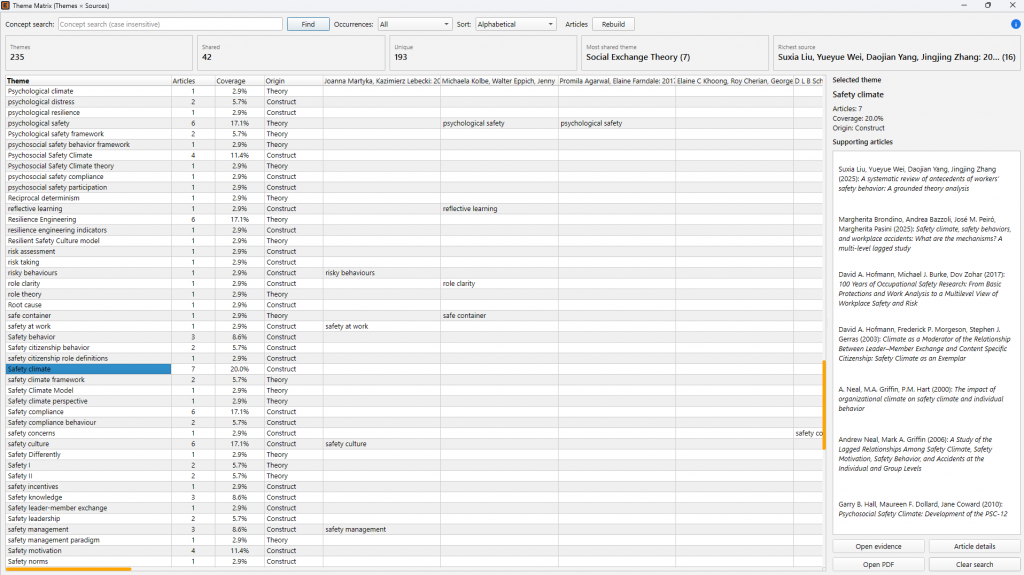Sort by the Articles column header
Image resolution: width=1024 pixels, height=575 pixels.
point(193,81)
